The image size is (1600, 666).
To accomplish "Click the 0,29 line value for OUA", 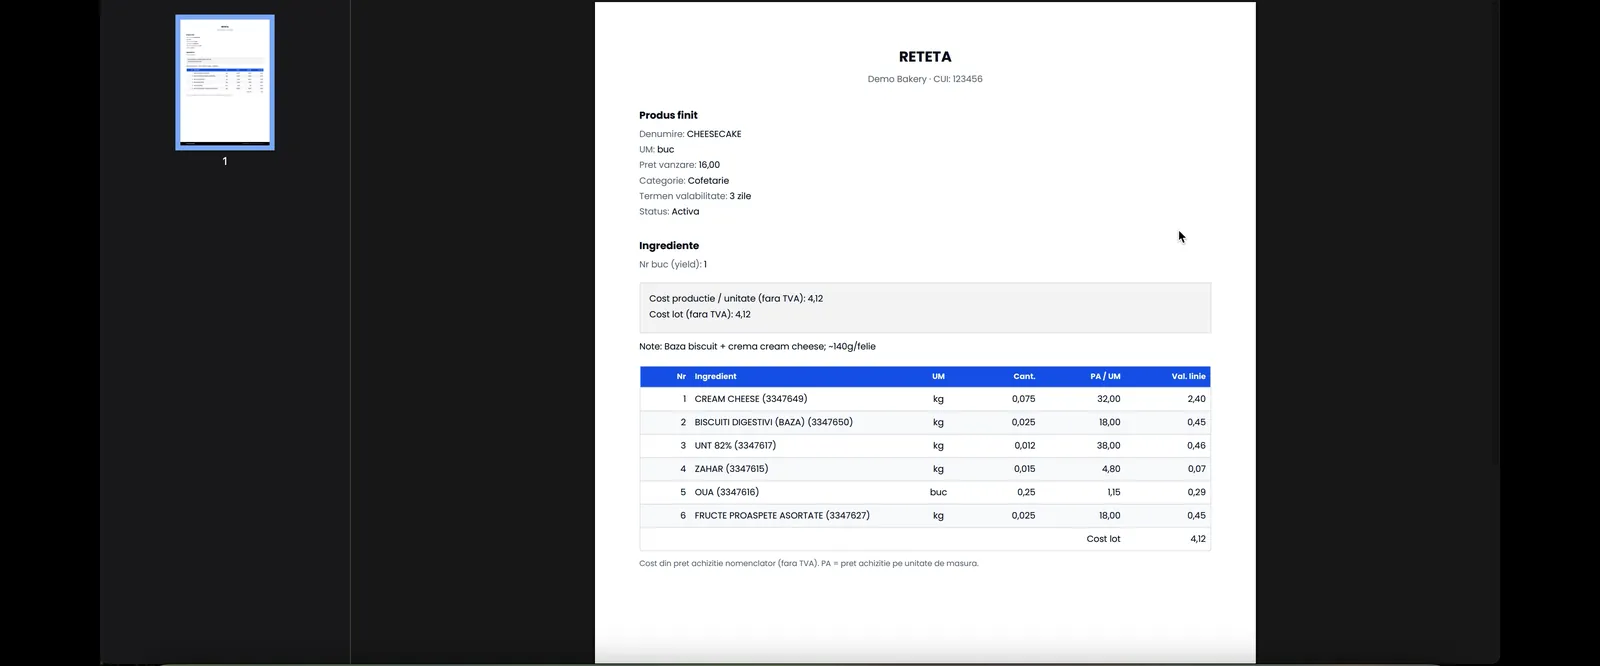I will 1196,492.
